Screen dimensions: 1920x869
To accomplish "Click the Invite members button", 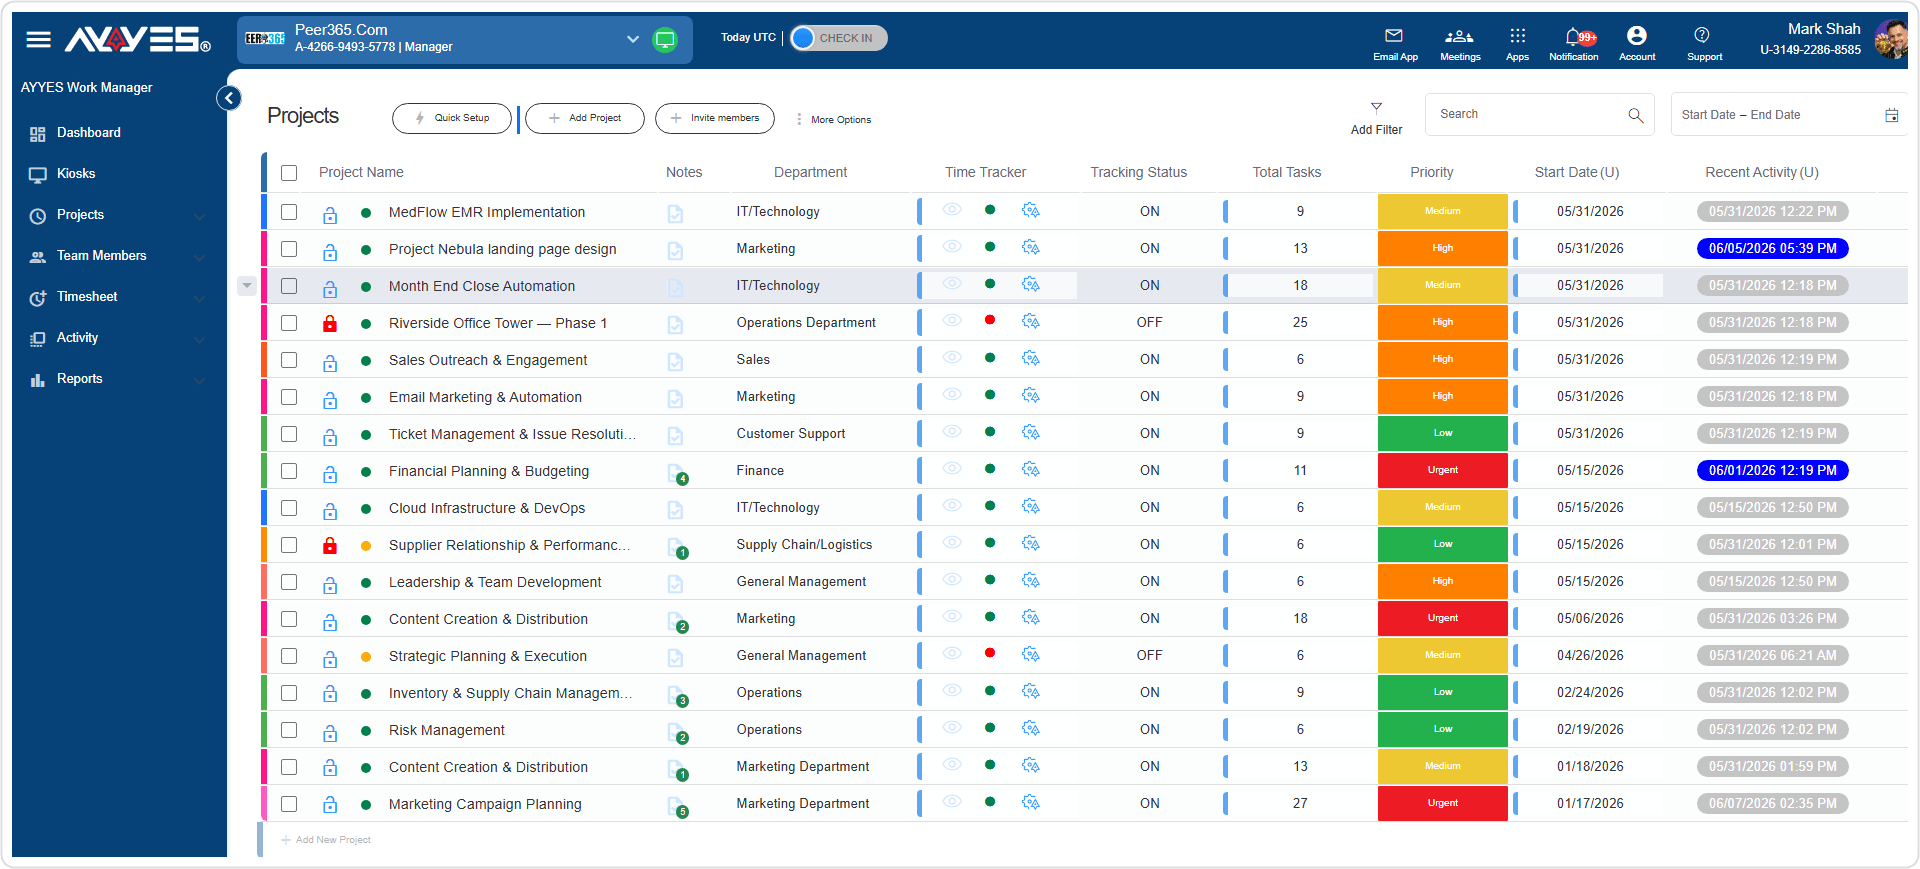I will pos(715,118).
